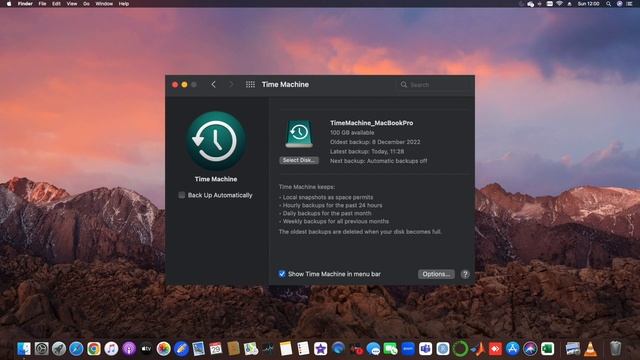Open Microsoft Teams from the Dock
The image size is (640, 360).
click(425, 349)
